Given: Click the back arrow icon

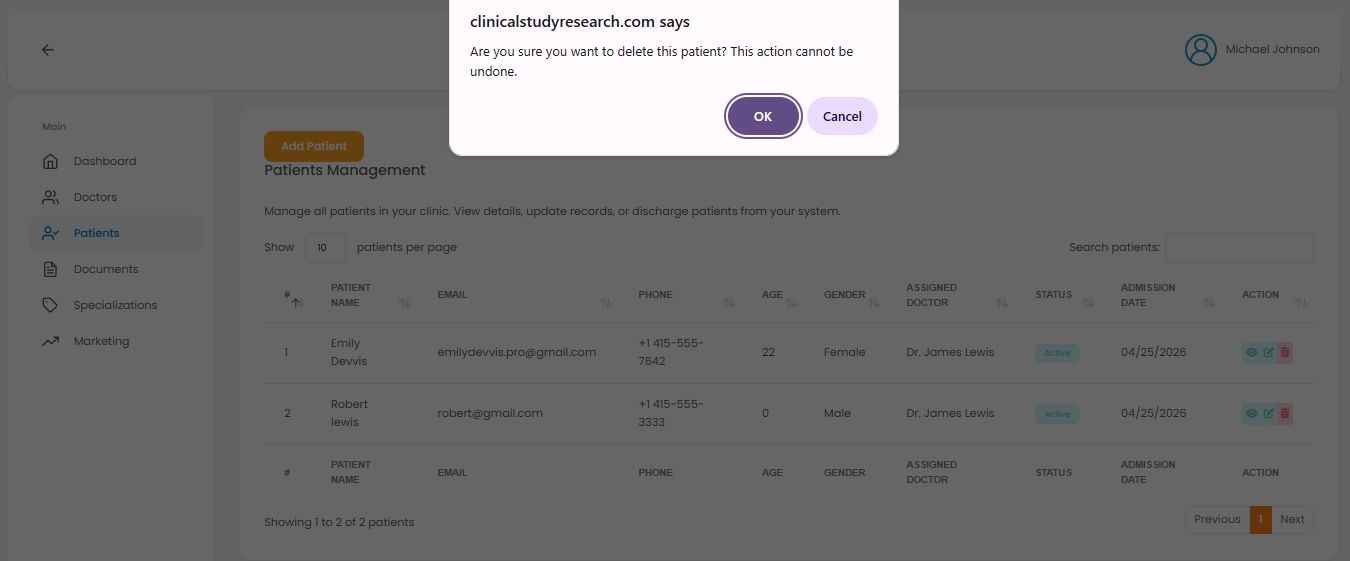Looking at the screenshot, I should pos(48,50).
